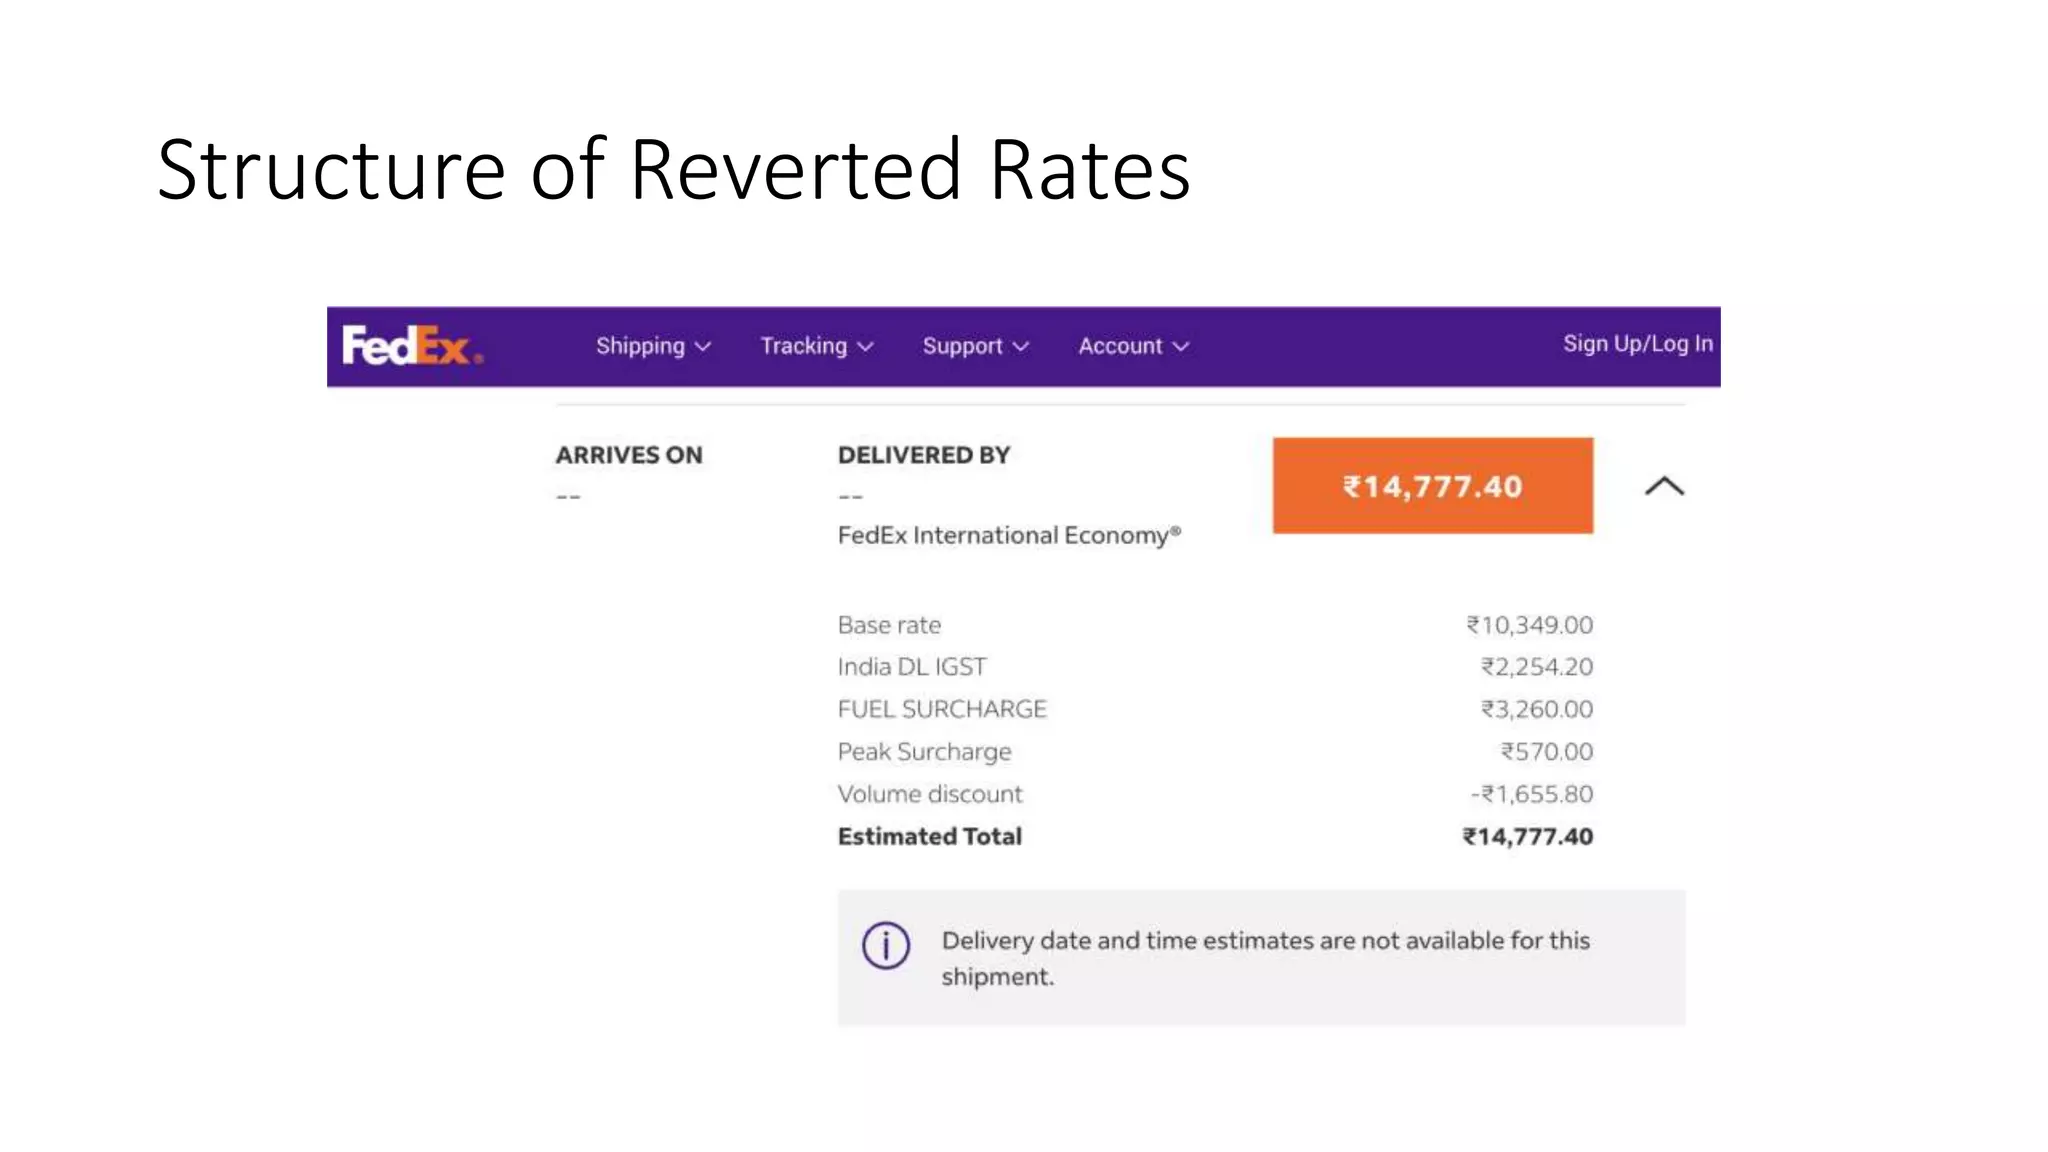
Task: Click the Shipping chevron arrow
Action: 704,347
